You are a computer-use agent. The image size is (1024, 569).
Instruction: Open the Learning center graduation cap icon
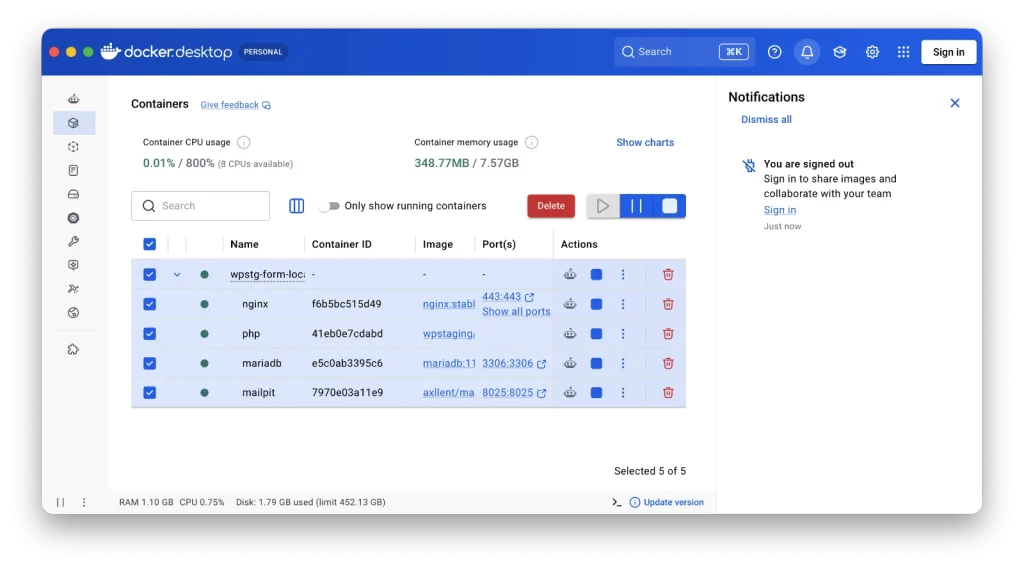[840, 52]
